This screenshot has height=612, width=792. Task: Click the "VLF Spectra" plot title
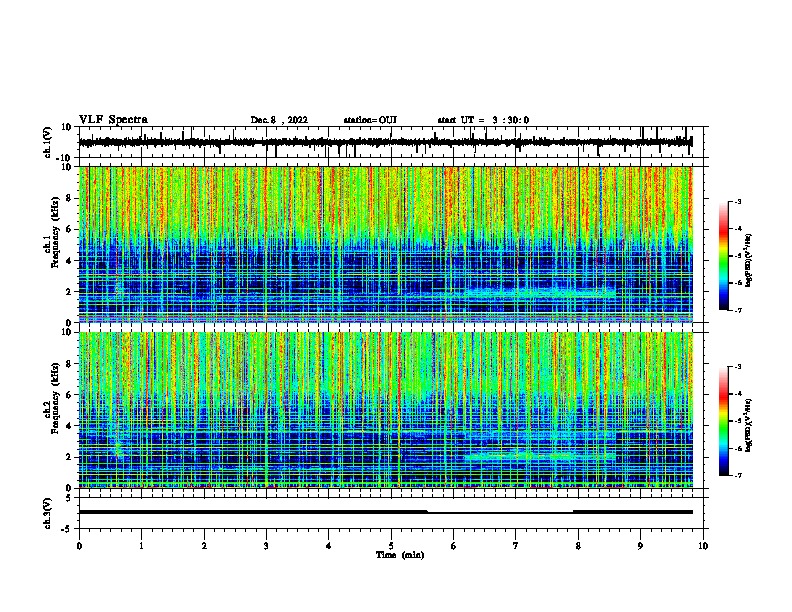pos(113,119)
